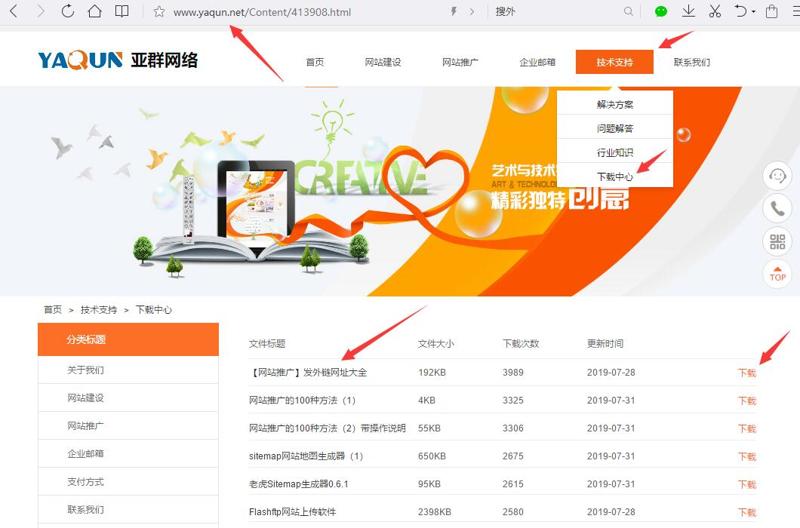Click the scissors screenshot icon
The height and width of the screenshot is (528, 800).
pyautogui.click(x=714, y=12)
